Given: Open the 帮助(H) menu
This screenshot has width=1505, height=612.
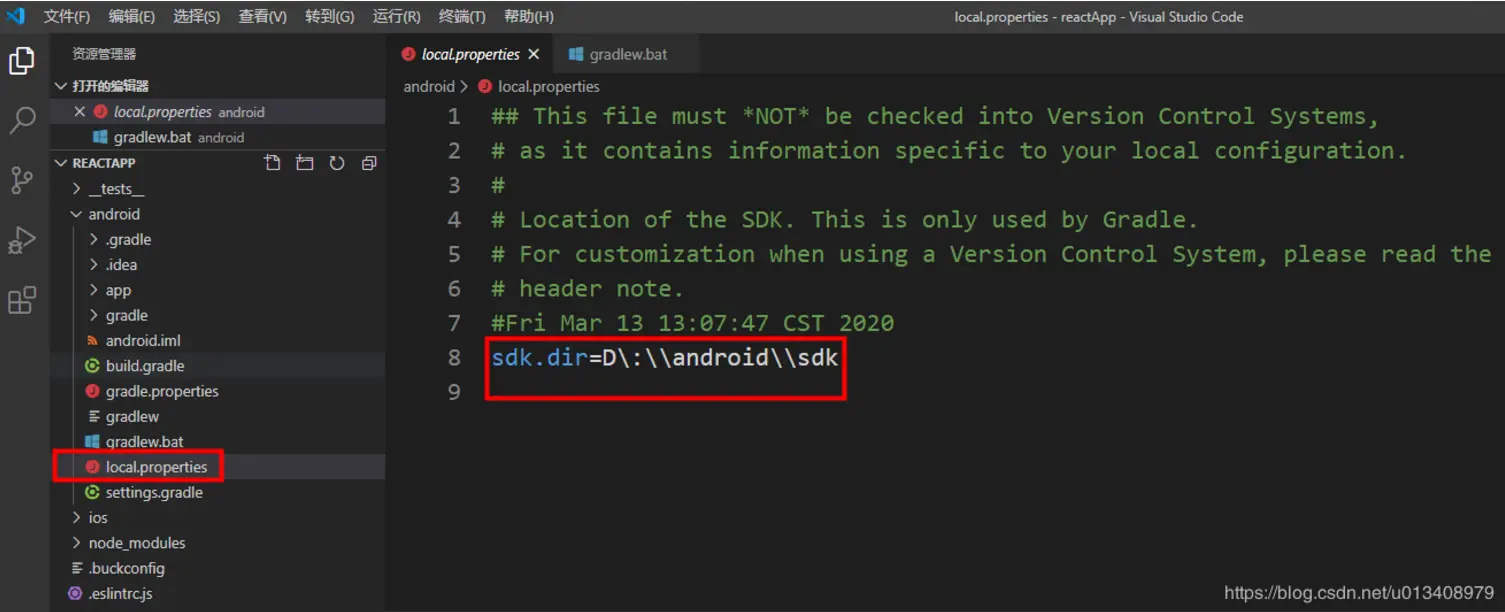Looking at the screenshot, I should tap(528, 17).
